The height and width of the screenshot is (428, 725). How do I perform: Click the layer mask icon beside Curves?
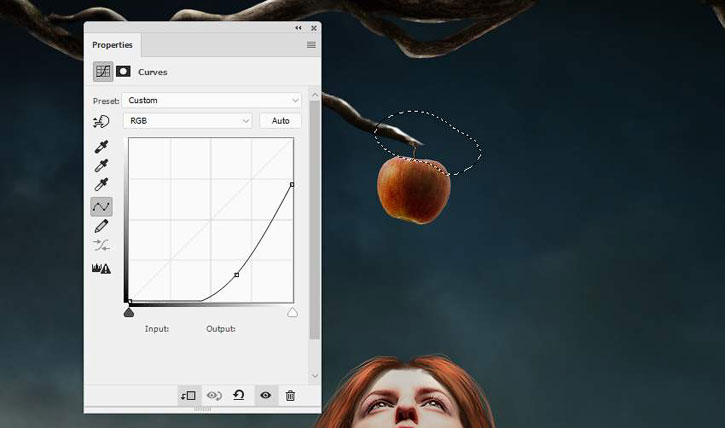click(123, 72)
